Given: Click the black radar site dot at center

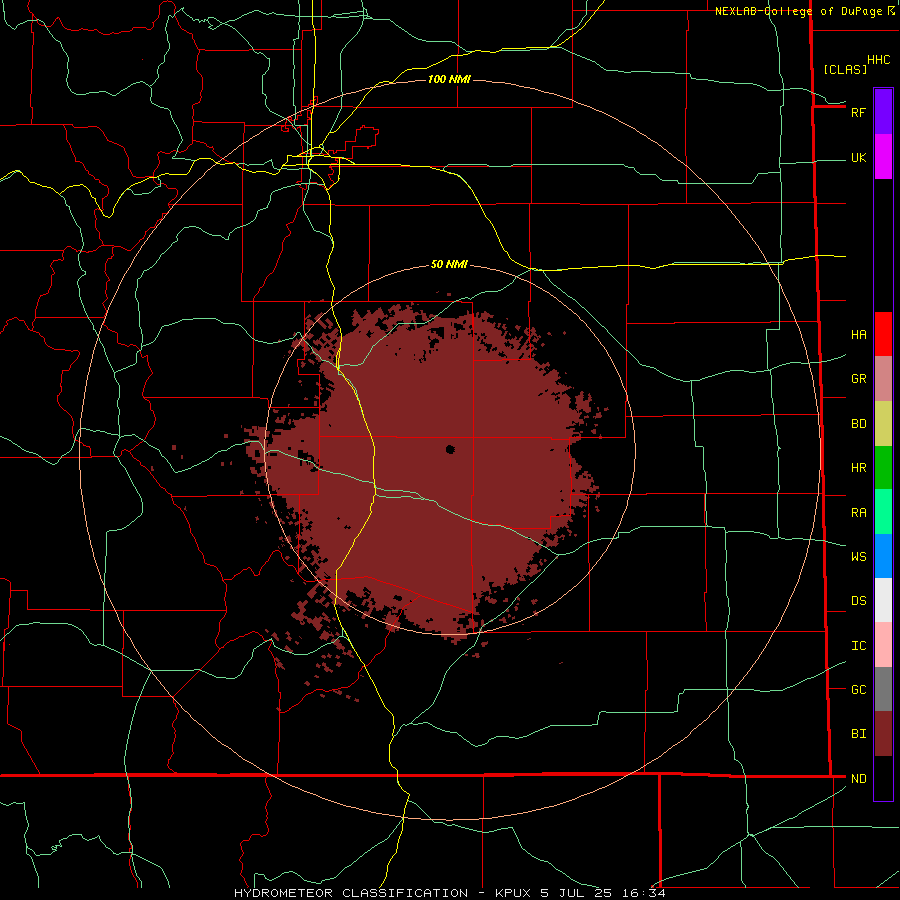Looking at the screenshot, I should tap(450, 449).
